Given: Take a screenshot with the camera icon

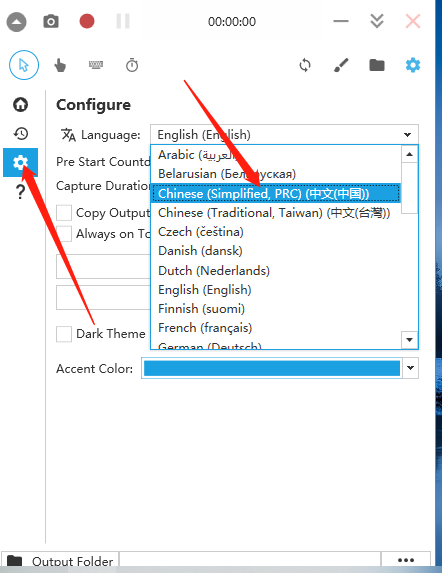Looking at the screenshot, I should click(x=51, y=22).
